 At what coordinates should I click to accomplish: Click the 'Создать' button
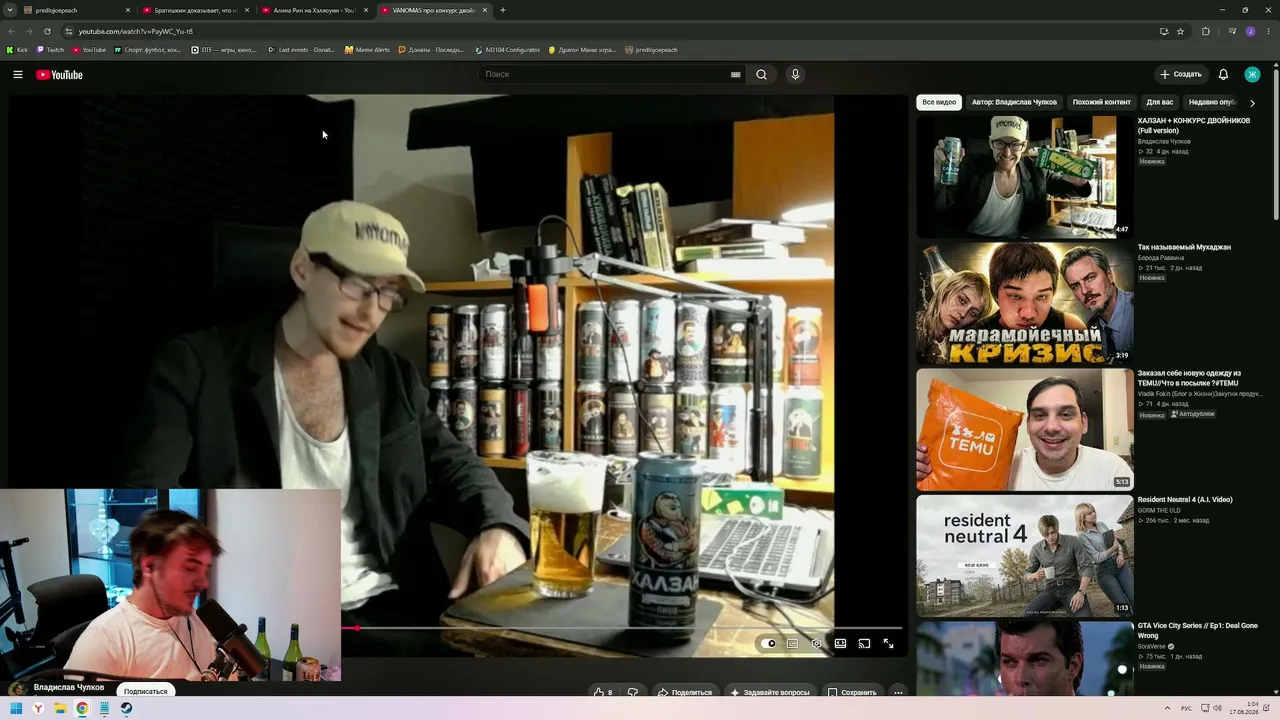click(1180, 75)
